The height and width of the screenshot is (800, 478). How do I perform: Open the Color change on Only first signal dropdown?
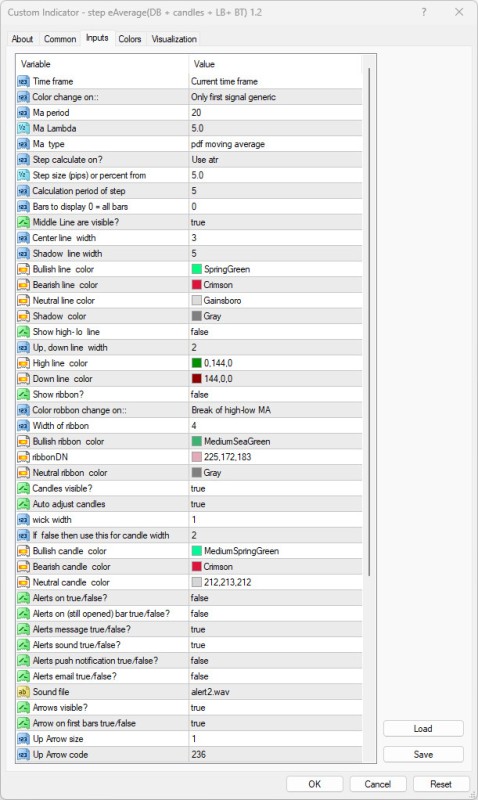[x=275, y=97]
